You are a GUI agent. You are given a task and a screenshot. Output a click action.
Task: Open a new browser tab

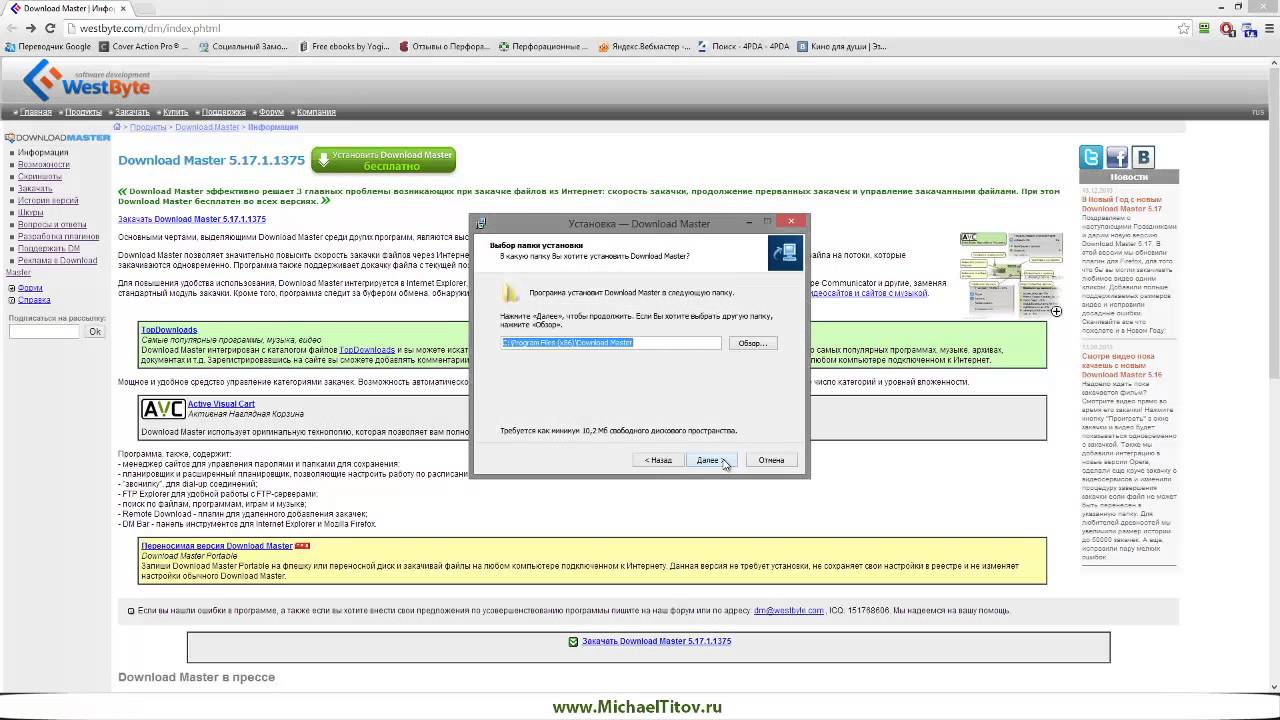tap(147, 8)
